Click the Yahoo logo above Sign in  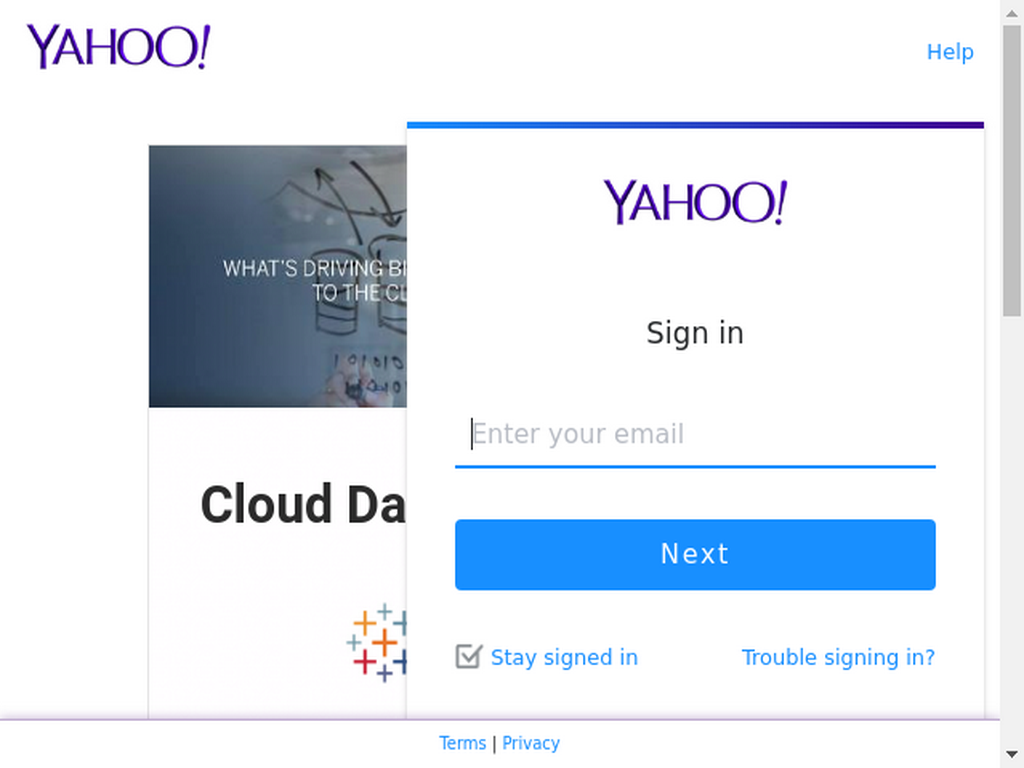[695, 202]
